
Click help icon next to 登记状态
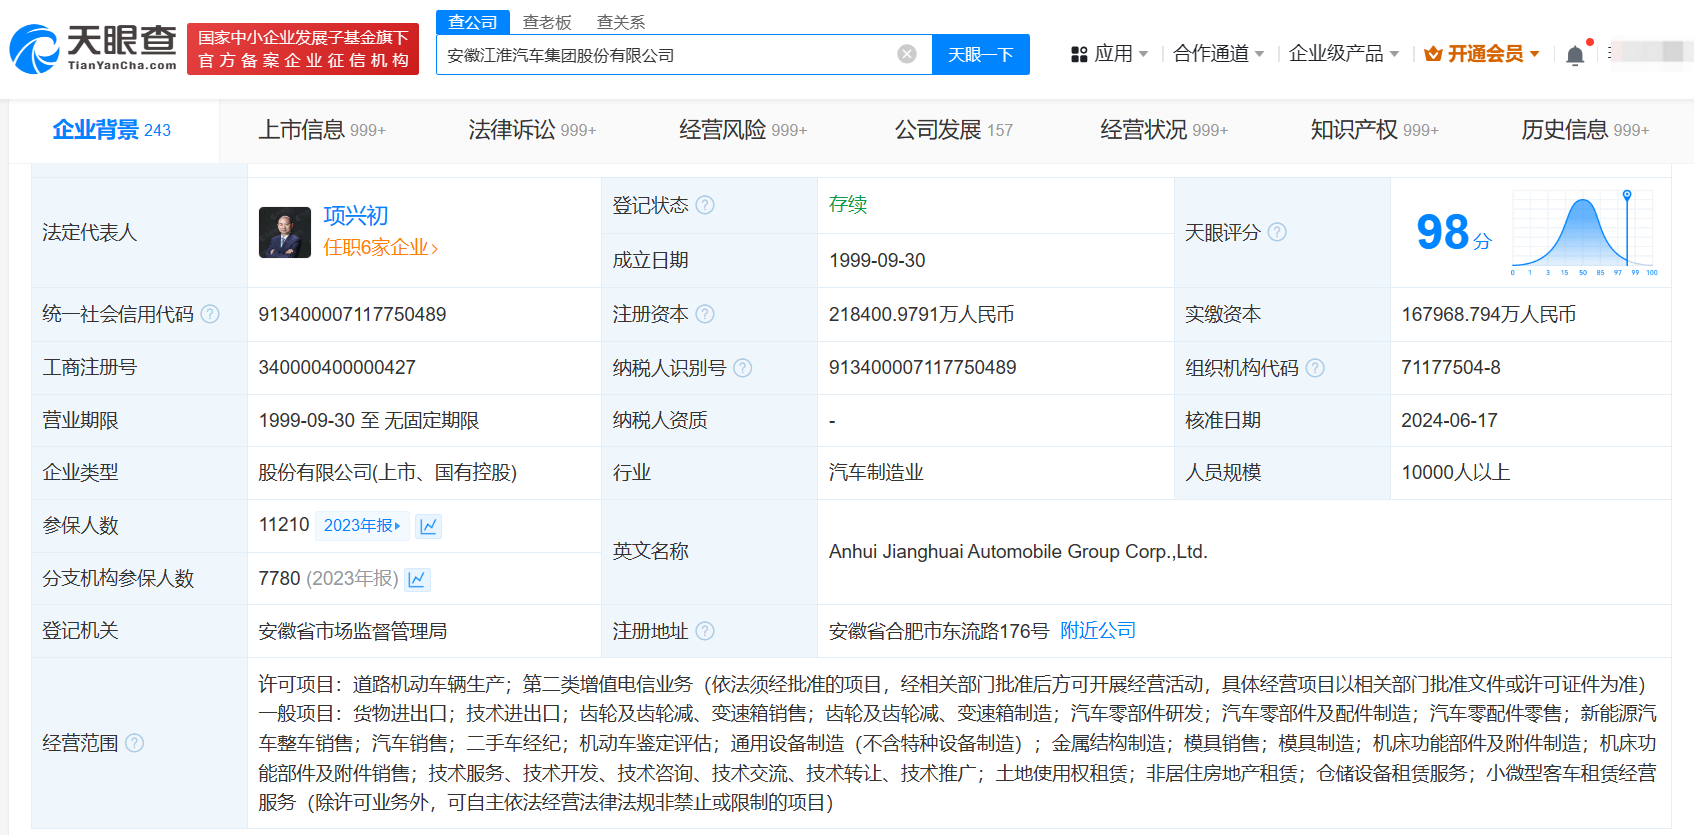tap(705, 205)
